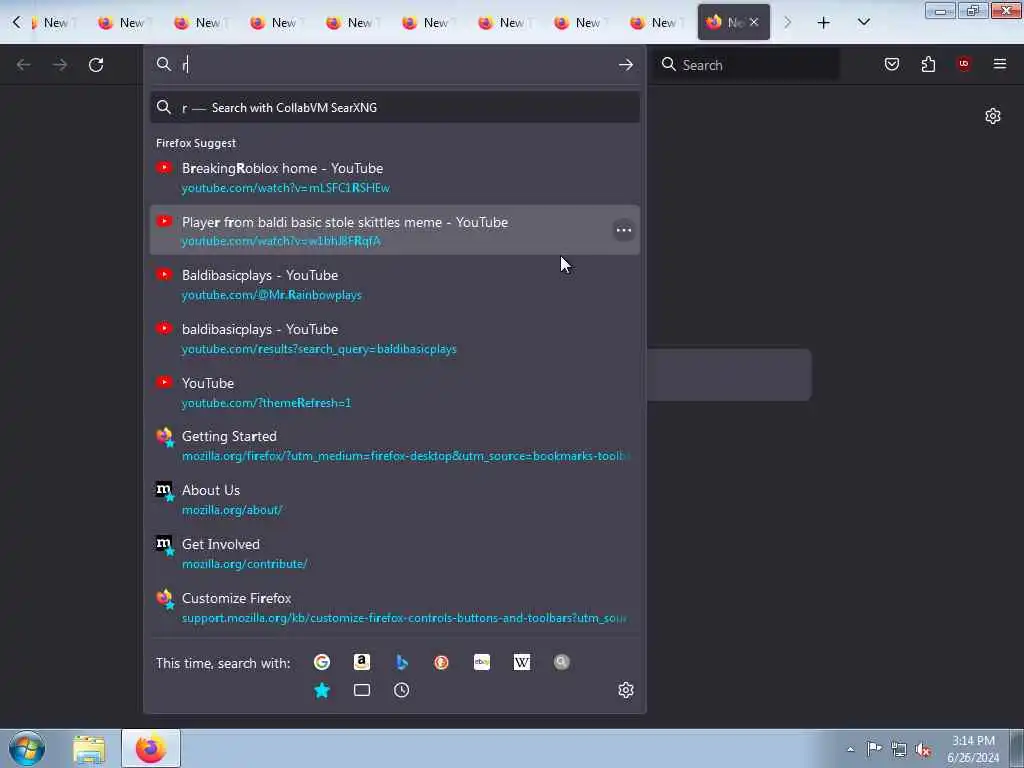Viewport: 1024px width, 768px height.
Task: Pick the gray magnifier search engine icon
Action: click(562, 662)
